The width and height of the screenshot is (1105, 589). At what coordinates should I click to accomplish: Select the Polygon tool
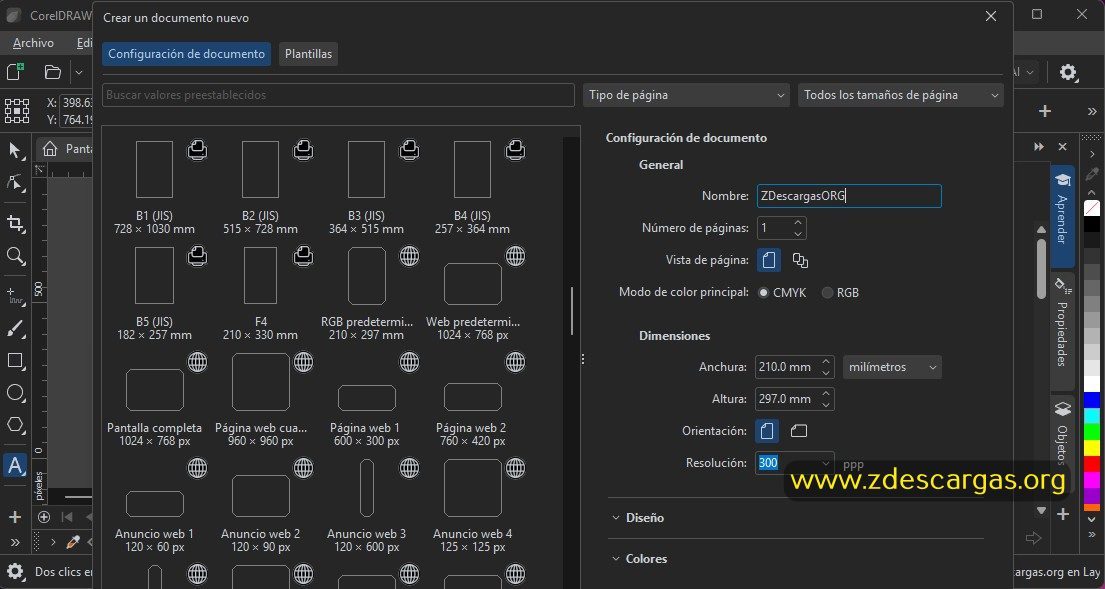coord(15,426)
